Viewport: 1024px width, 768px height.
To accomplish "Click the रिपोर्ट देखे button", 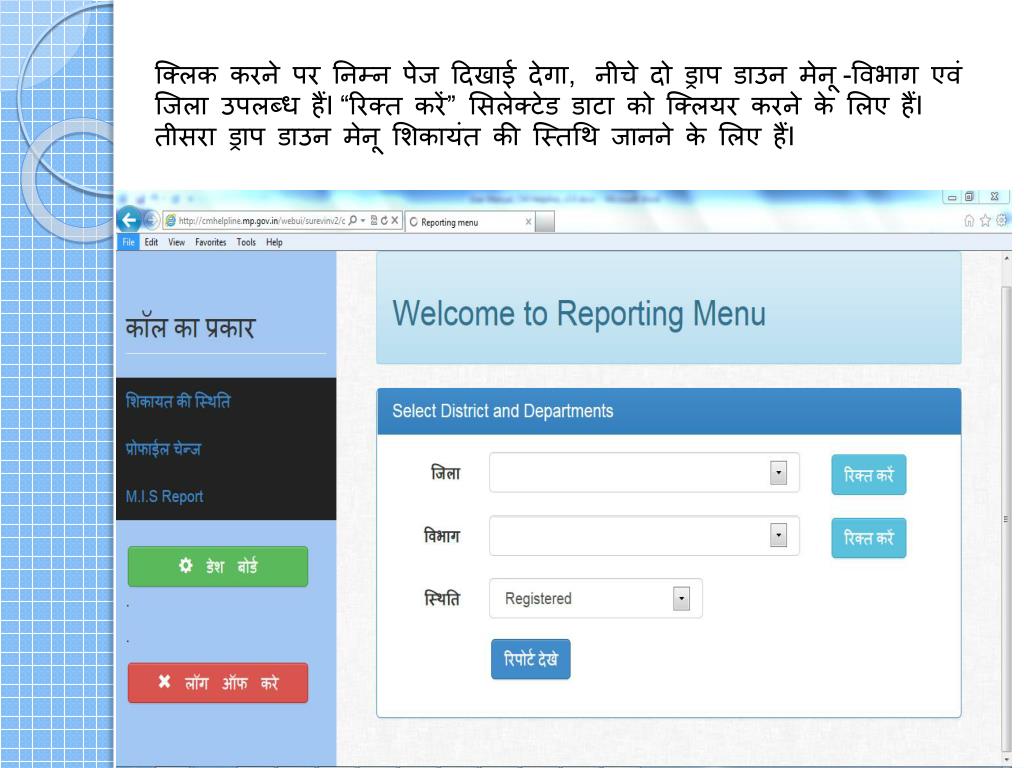I will pyautogui.click(x=531, y=659).
